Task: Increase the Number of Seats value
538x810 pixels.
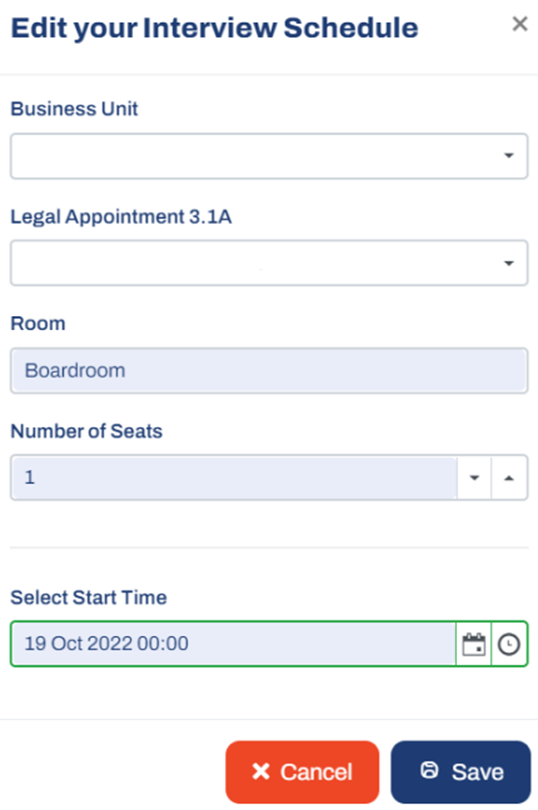Action: 509,477
